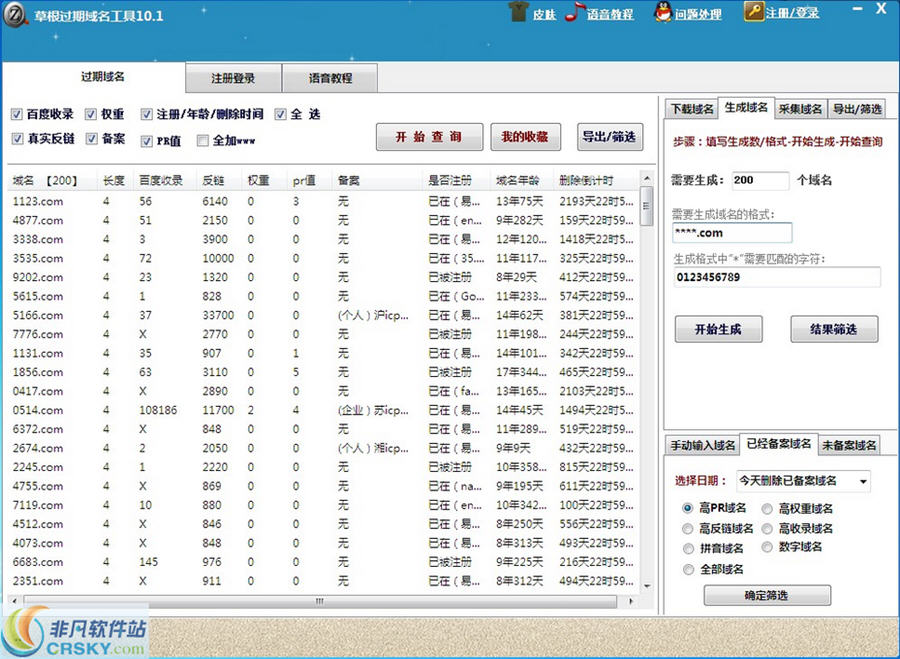Click the 需要生成 count input field
900x659 pixels.
[x=760, y=180]
